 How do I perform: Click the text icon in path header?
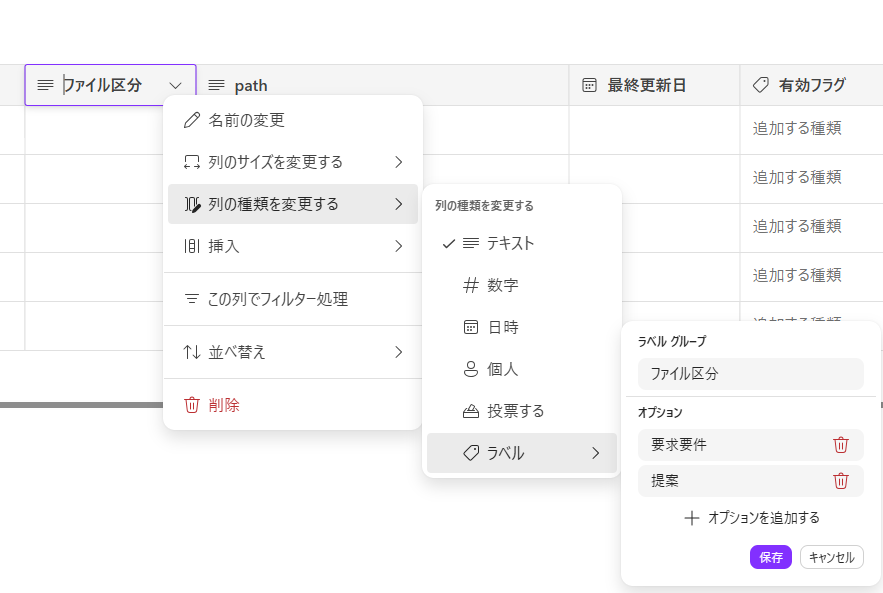[x=216, y=85]
